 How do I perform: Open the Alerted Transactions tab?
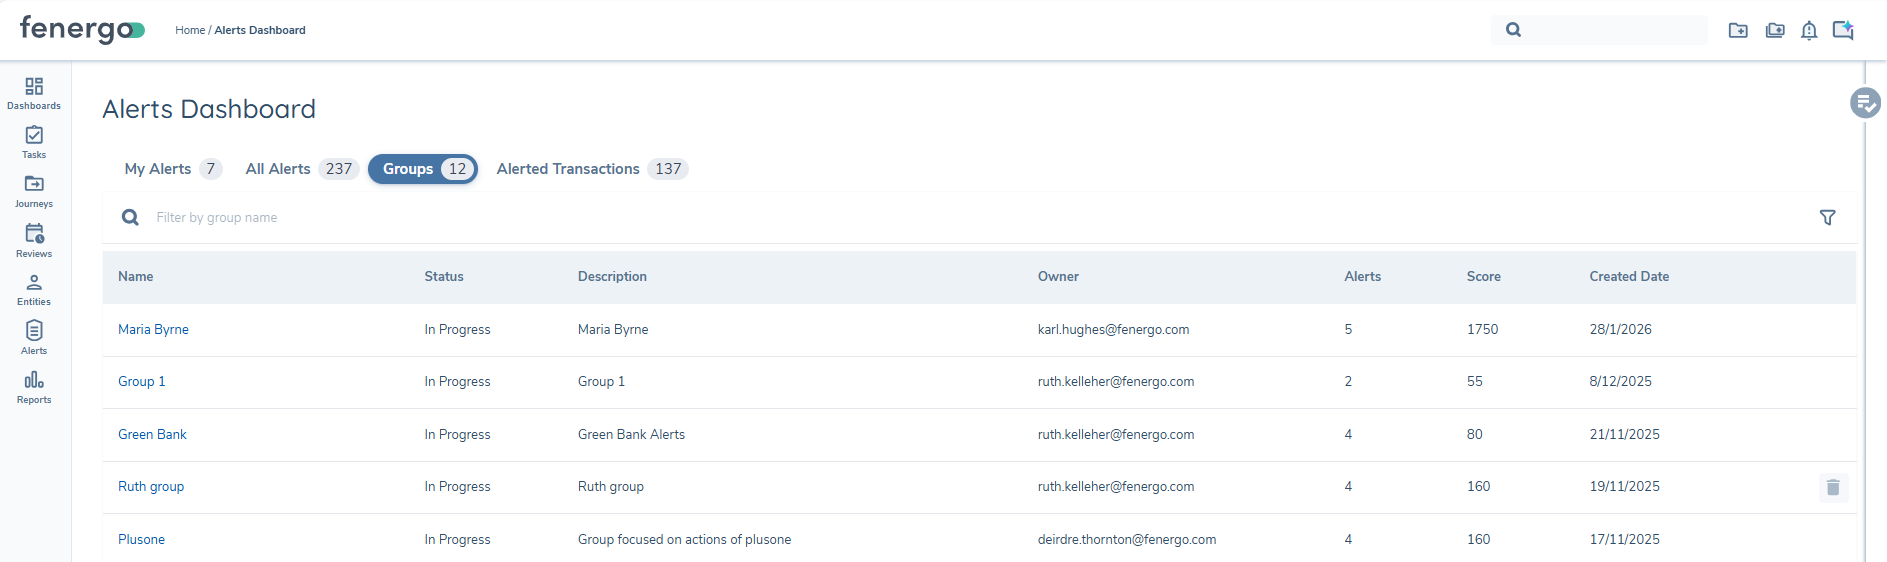(591, 169)
